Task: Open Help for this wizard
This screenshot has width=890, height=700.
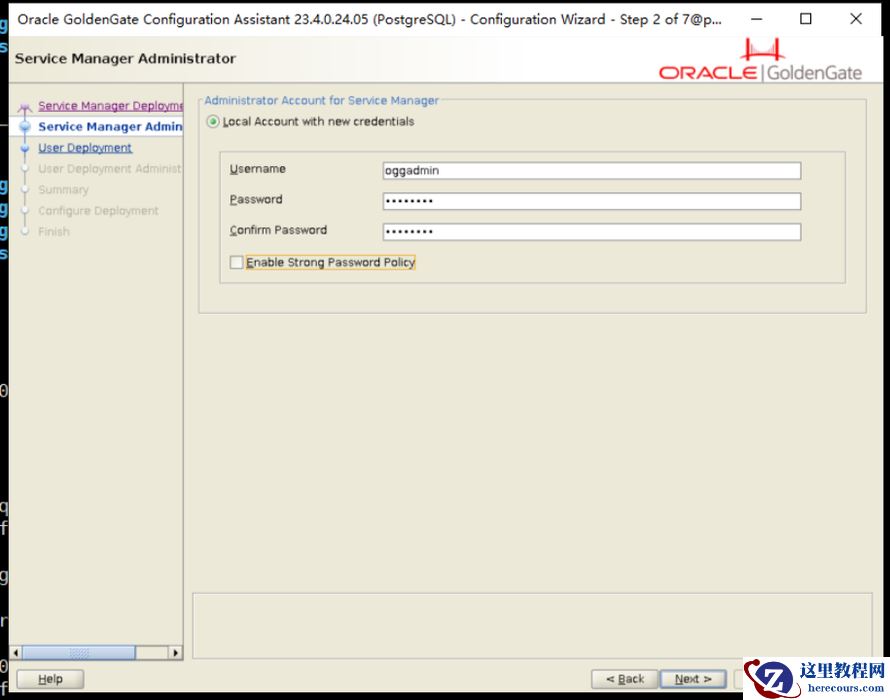Action: tap(50, 679)
